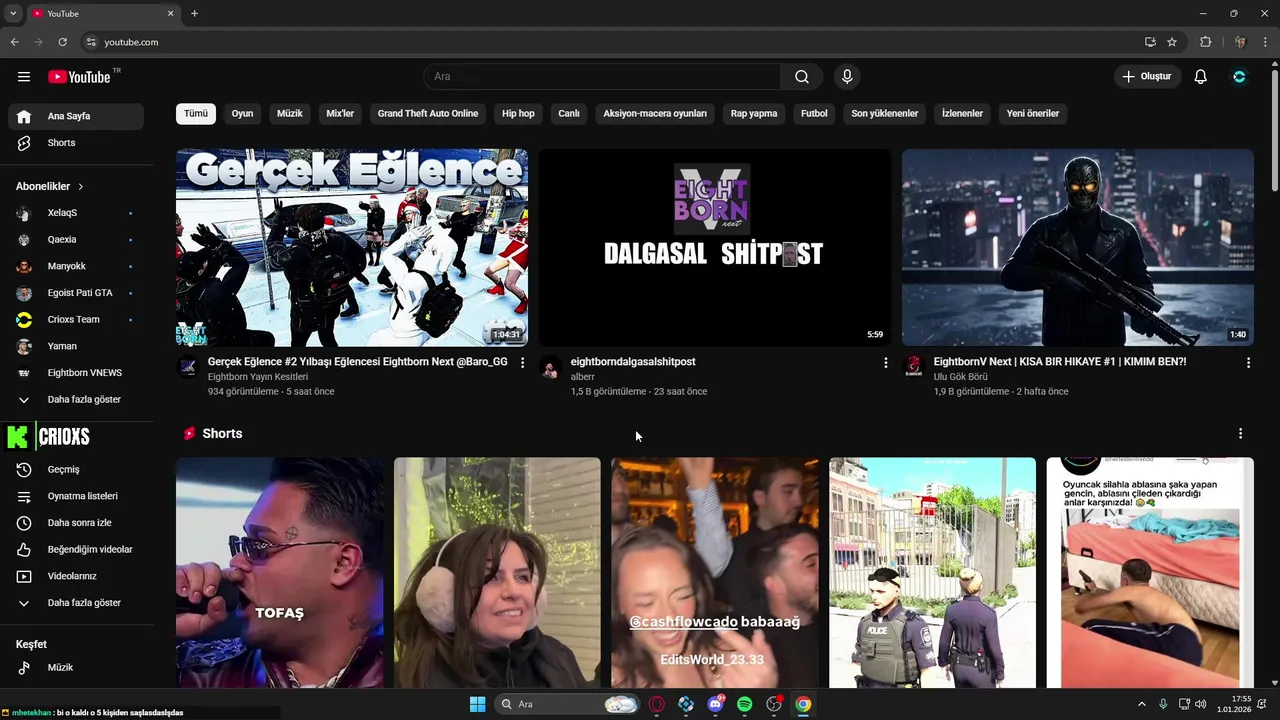Viewport: 1280px width, 720px height.
Task: Select the Oyun filter chip
Action: coord(243,114)
